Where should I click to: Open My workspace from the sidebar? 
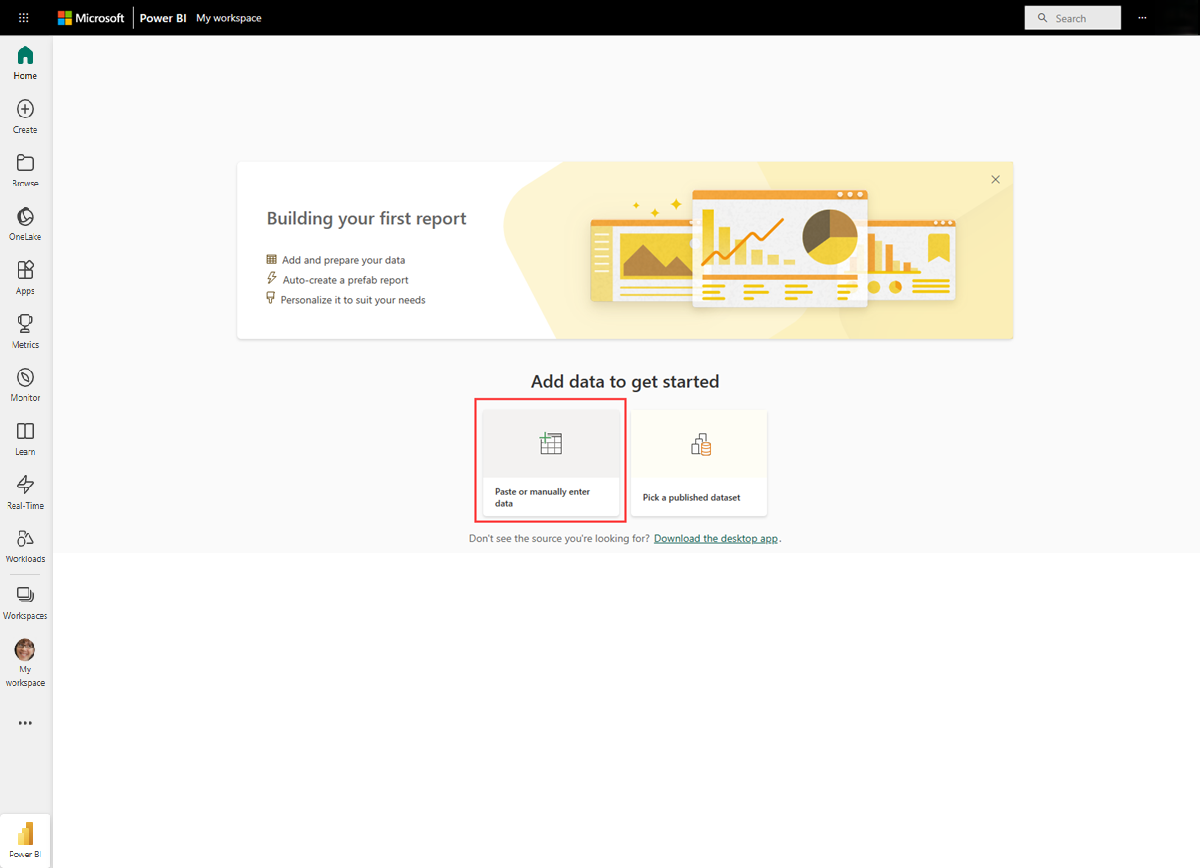point(25,662)
